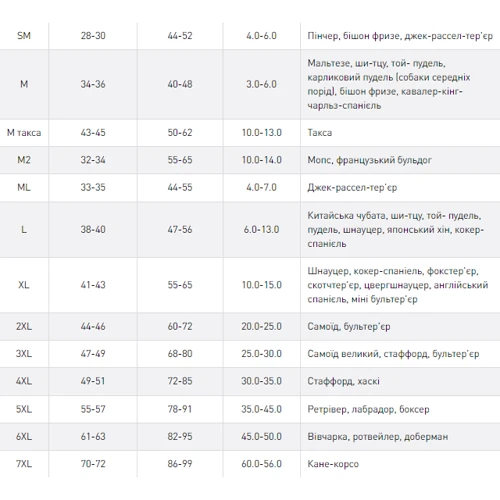This screenshot has width=500, height=500.
Task: Select the 50-62 value in Такса row
Action: coord(180,133)
